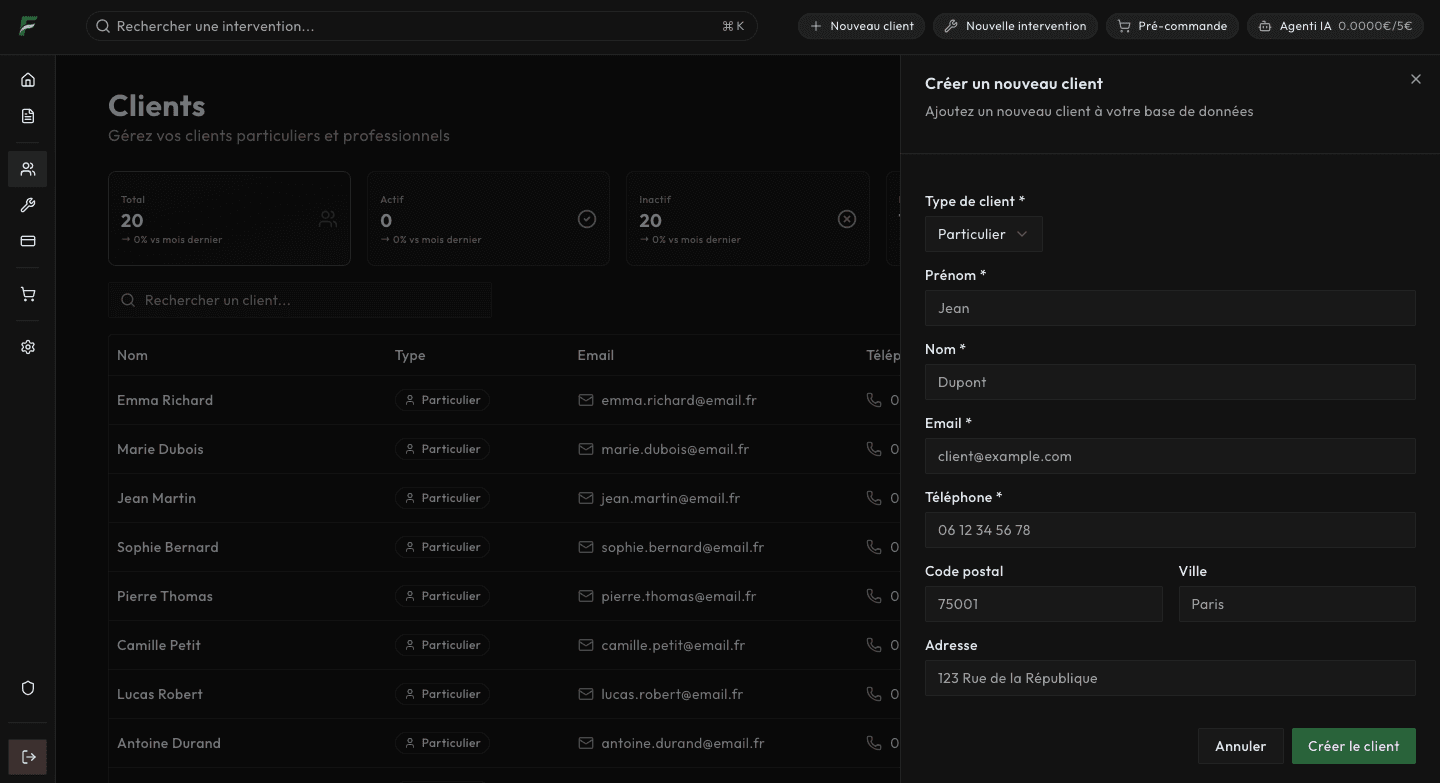Focus the Rechercher un client search field

click(x=300, y=300)
